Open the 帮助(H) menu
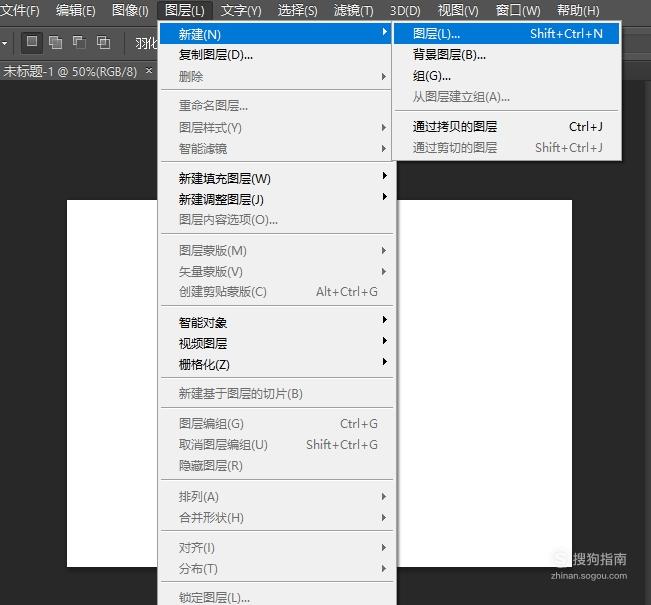Viewport: 651px width, 605px height. [x=578, y=10]
